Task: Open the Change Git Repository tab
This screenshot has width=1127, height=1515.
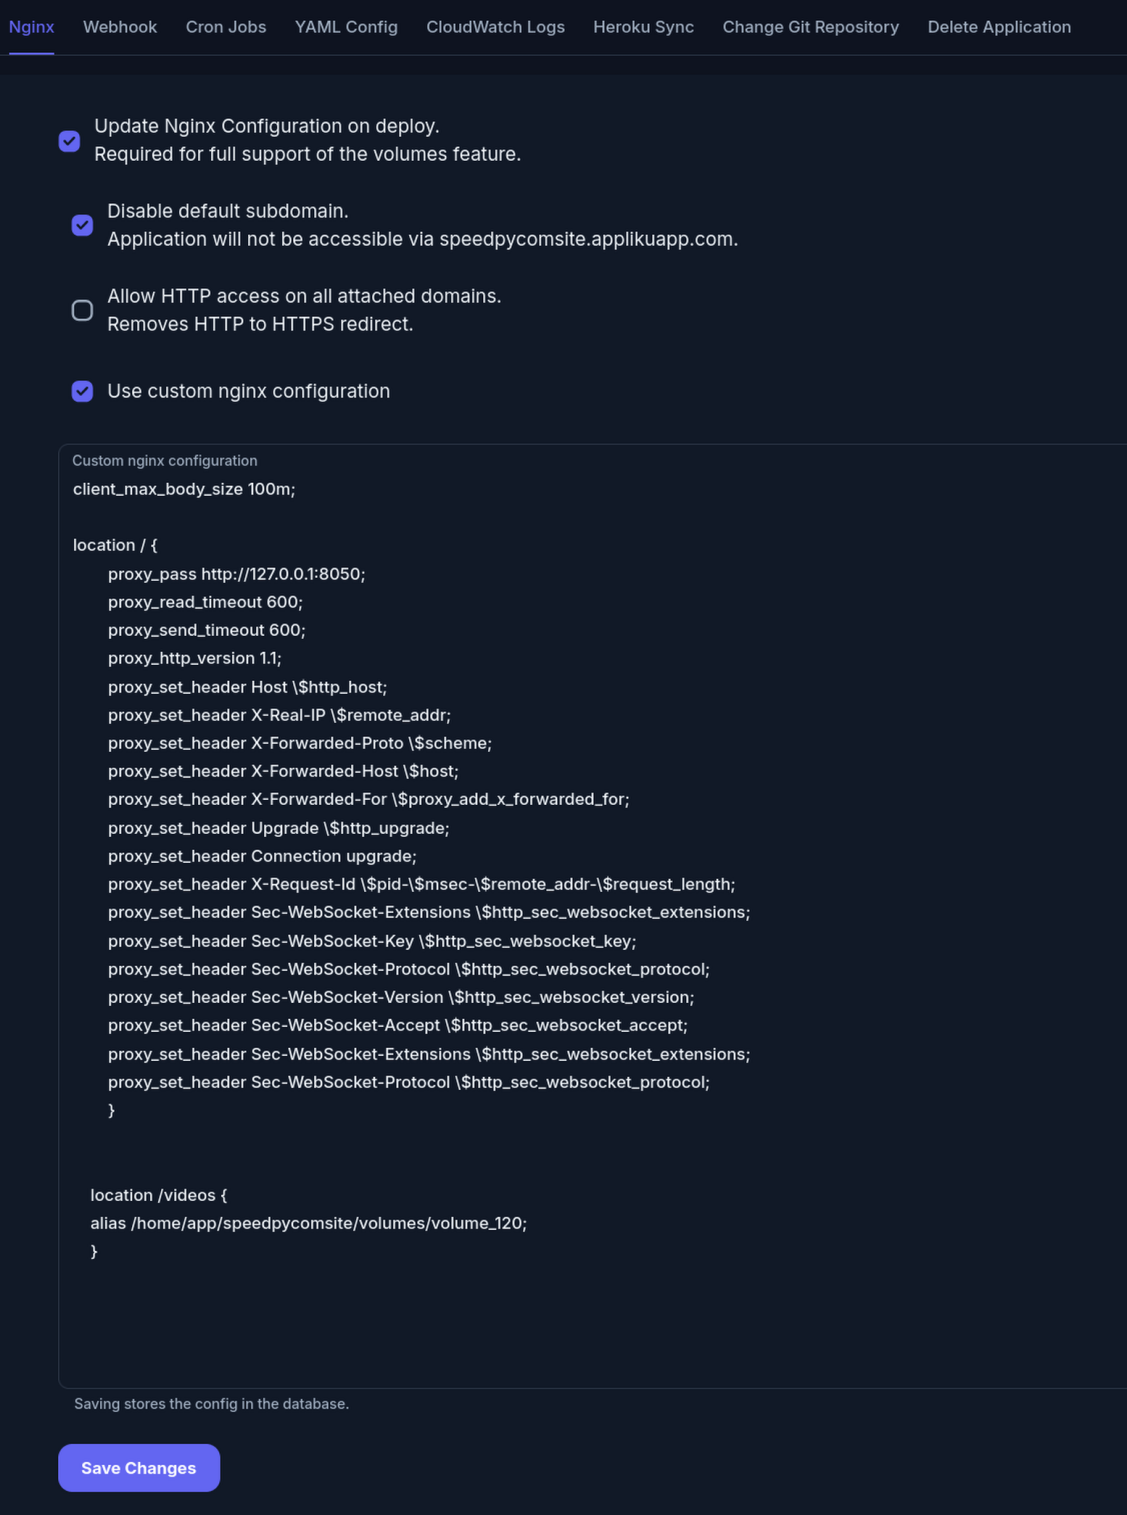Action: (x=810, y=27)
